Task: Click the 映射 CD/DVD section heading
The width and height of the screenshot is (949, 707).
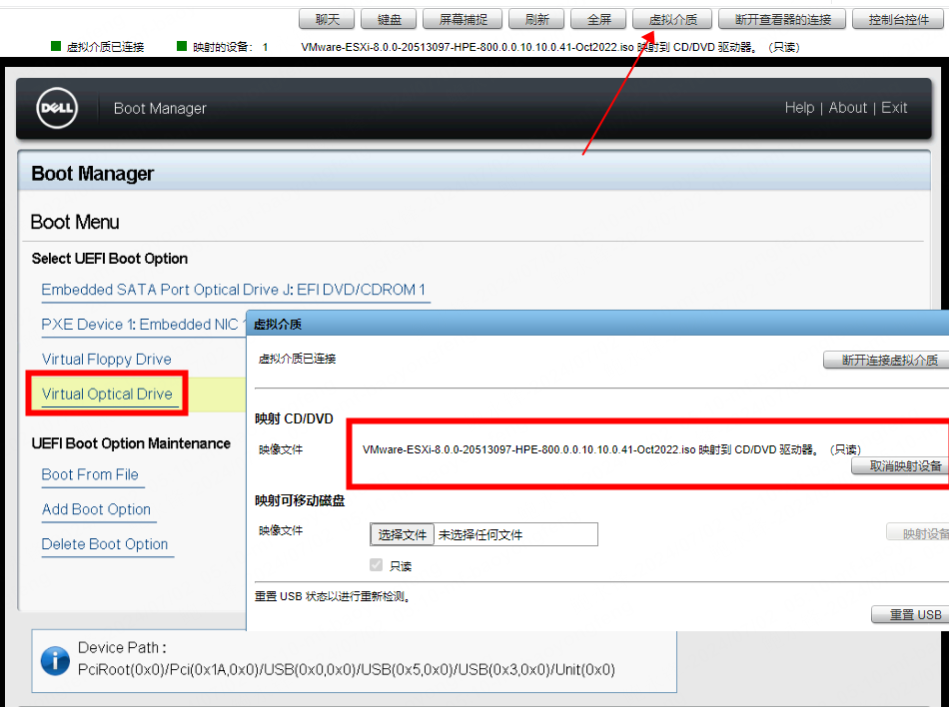Action: click(x=294, y=419)
